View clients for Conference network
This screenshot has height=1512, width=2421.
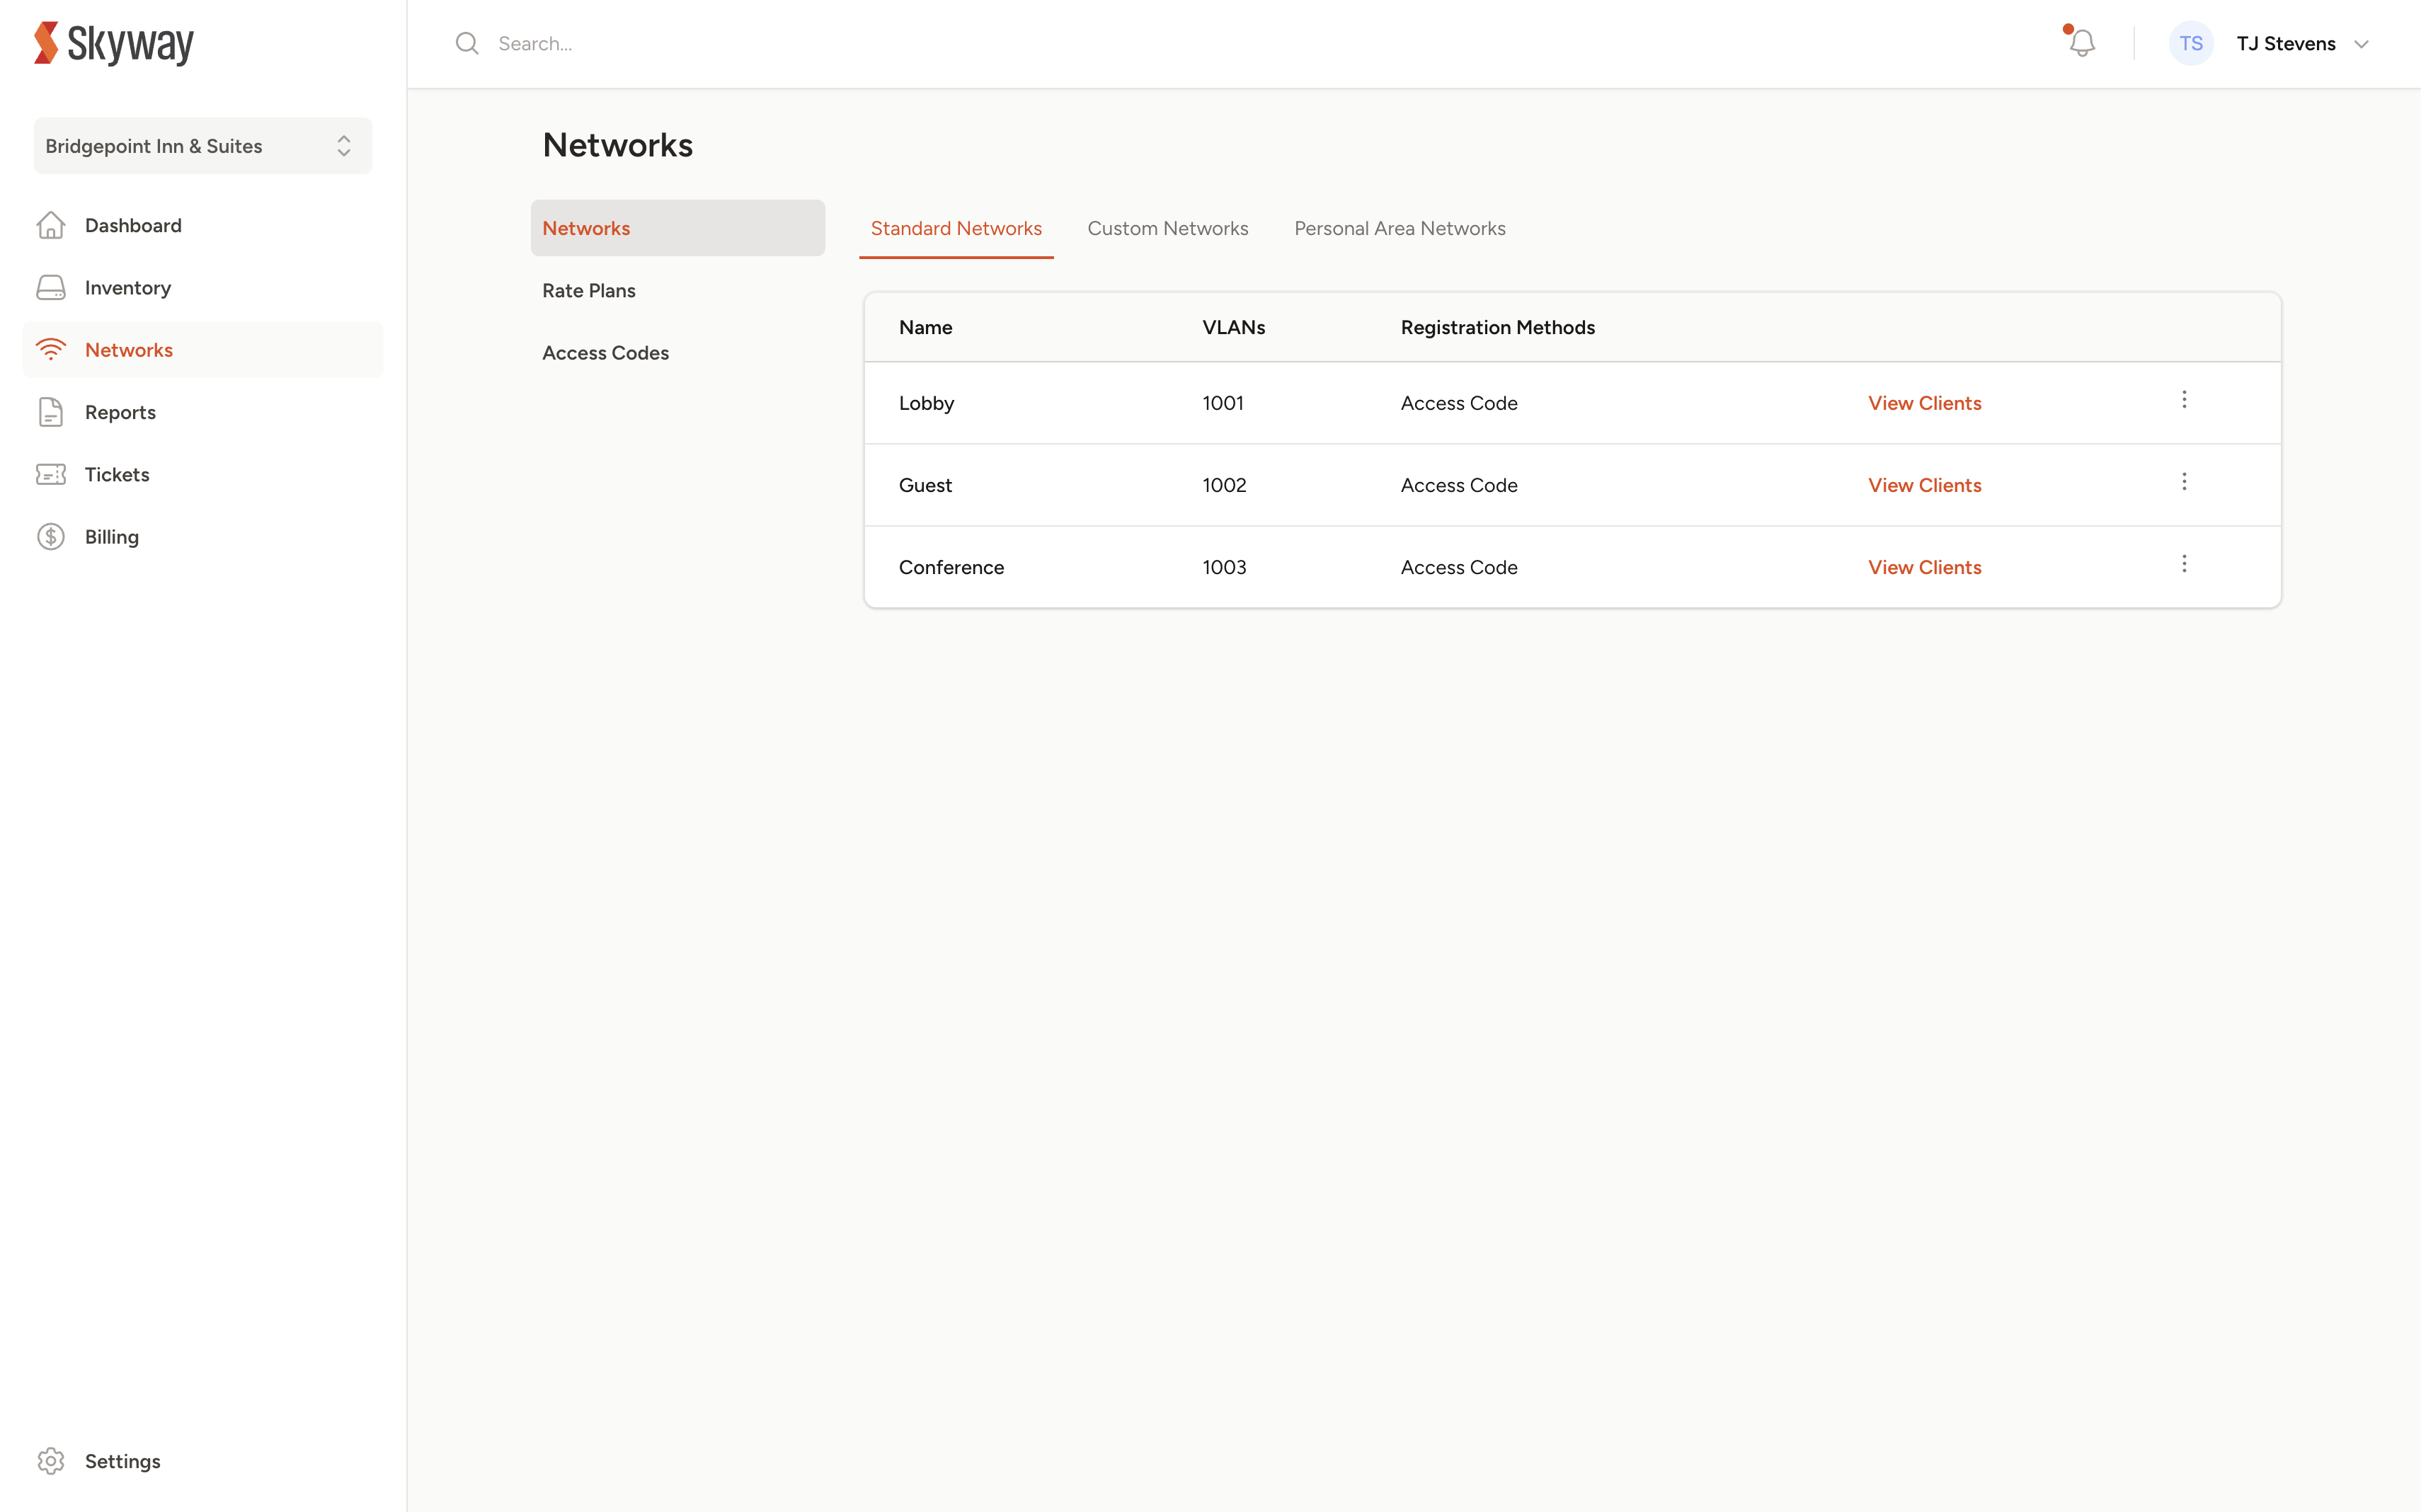click(1924, 567)
